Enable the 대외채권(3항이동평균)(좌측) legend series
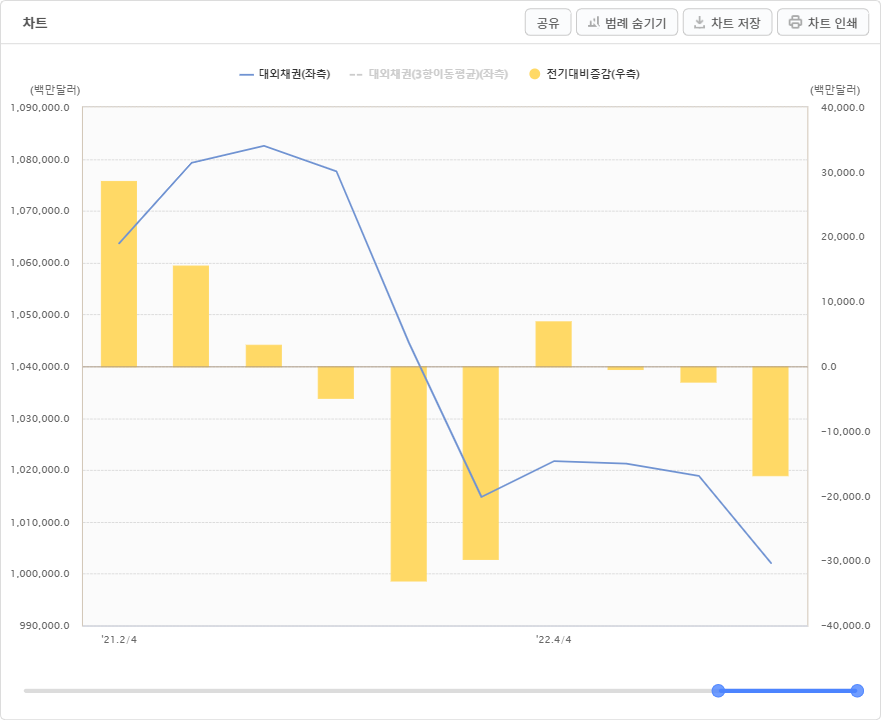The width and height of the screenshot is (881, 720). coord(429,74)
